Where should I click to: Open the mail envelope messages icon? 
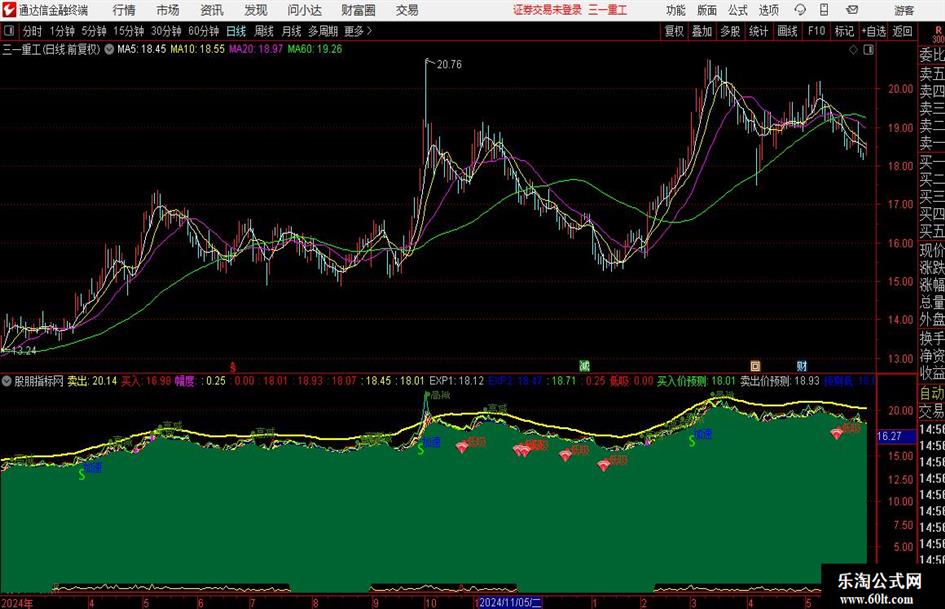coord(852,10)
